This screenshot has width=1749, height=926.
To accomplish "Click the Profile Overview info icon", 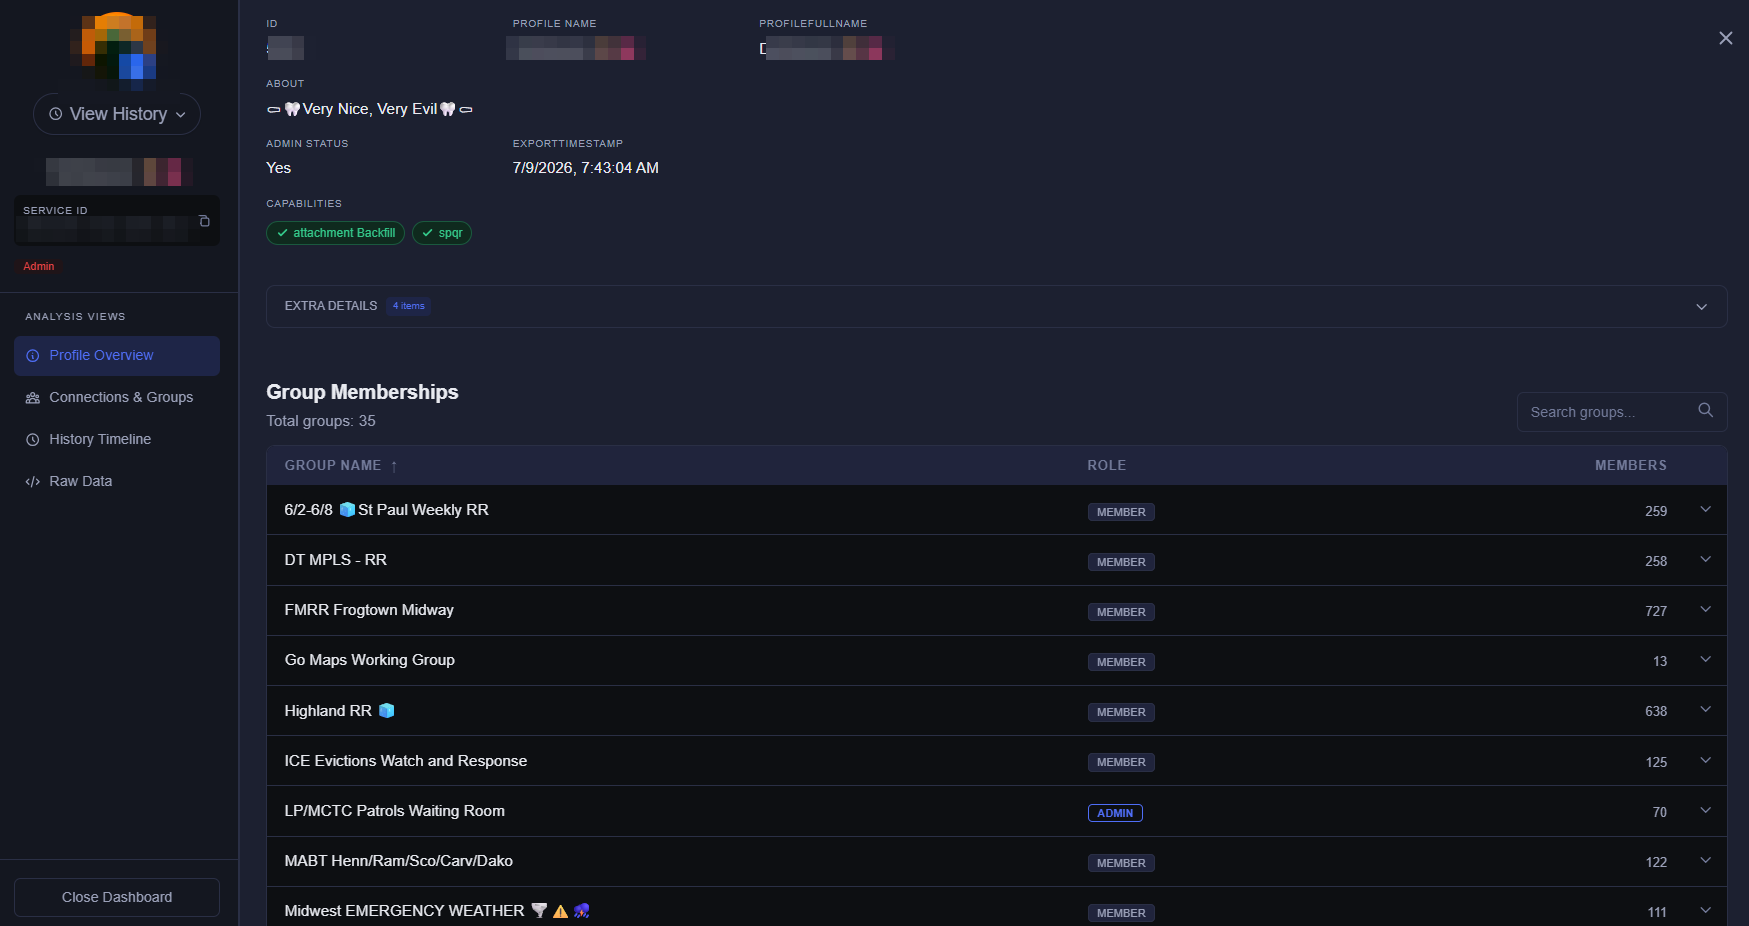I will pos(33,356).
